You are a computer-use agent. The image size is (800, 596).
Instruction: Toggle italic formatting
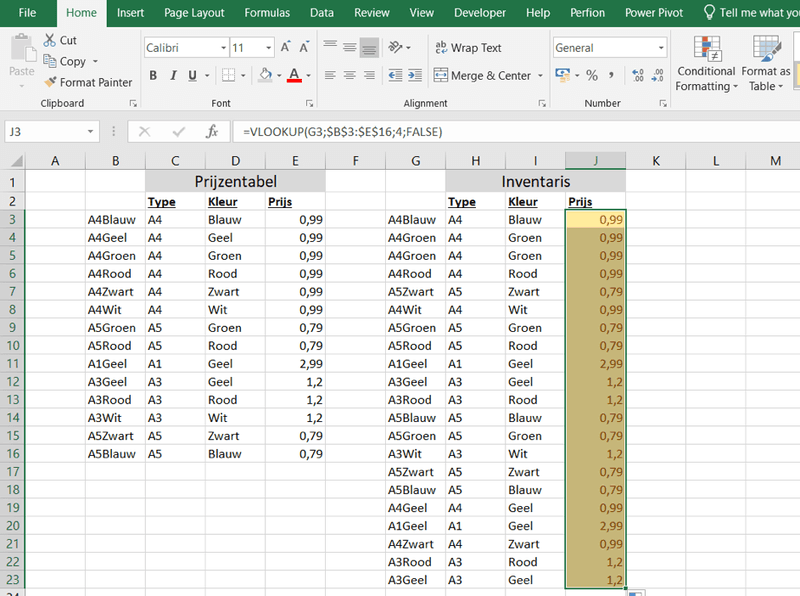coord(173,76)
